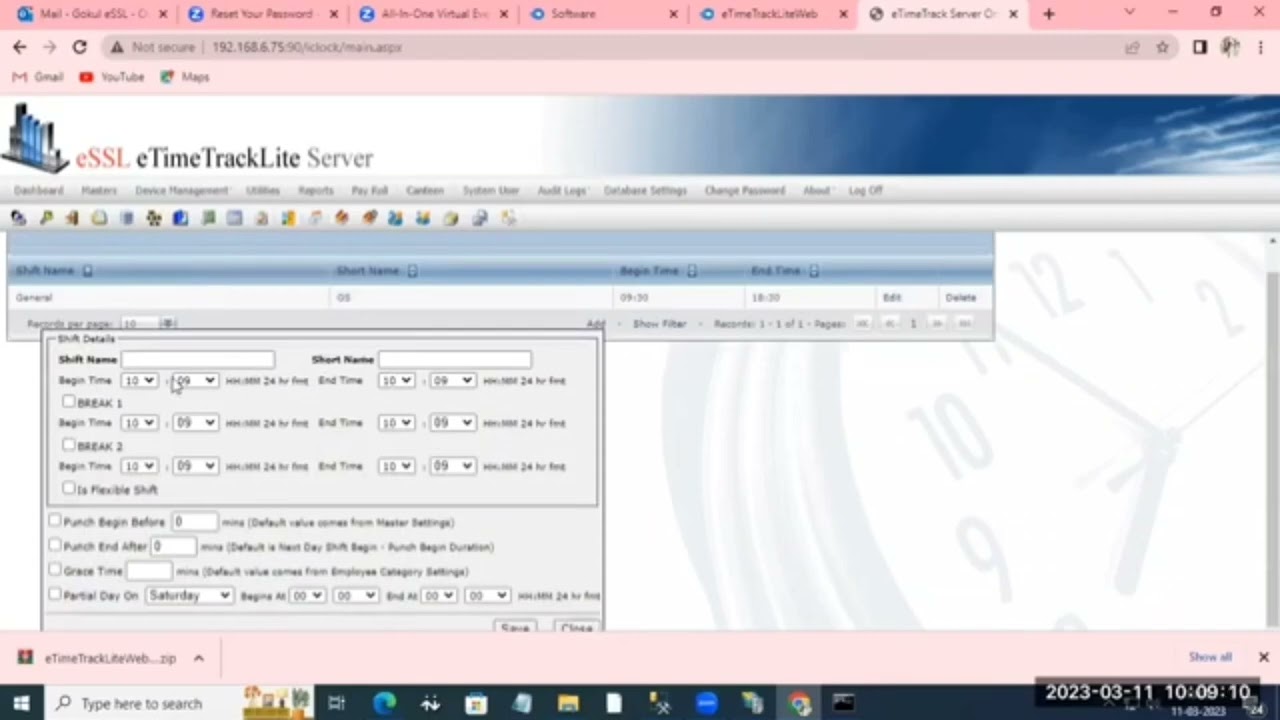Image resolution: width=1280 pixels, height=720 pixels.
Task: Open the Device Management menu
Action: [182, 190]
